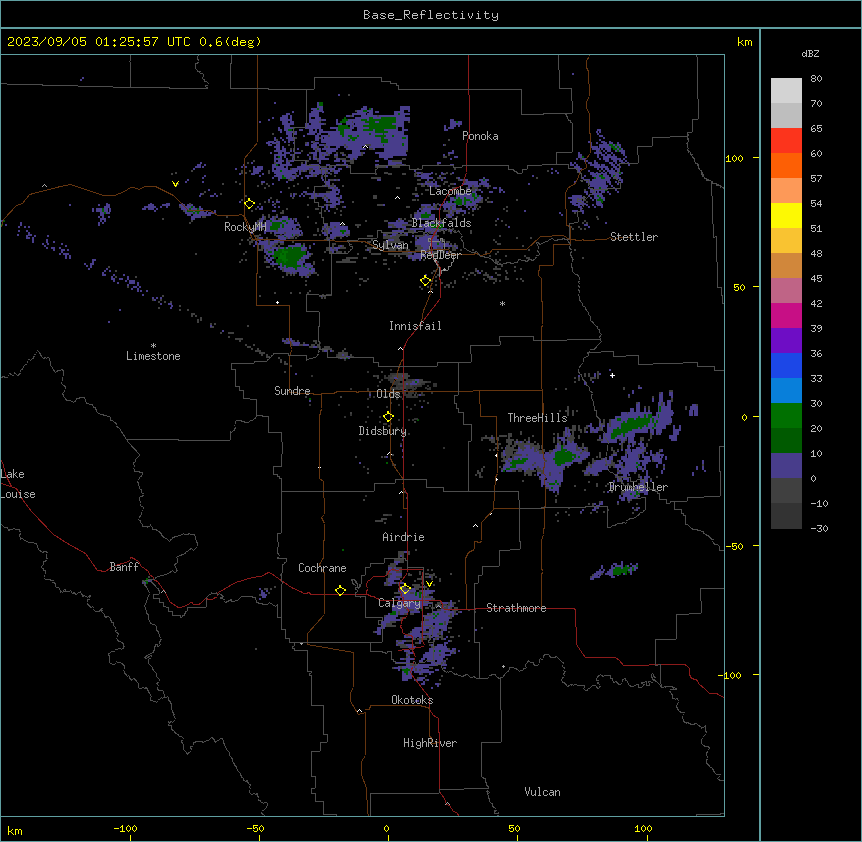Click the white asterisk above Limestone
This screenshot has width=862, height=842.
pyautogui.click(x=153, y=346)
